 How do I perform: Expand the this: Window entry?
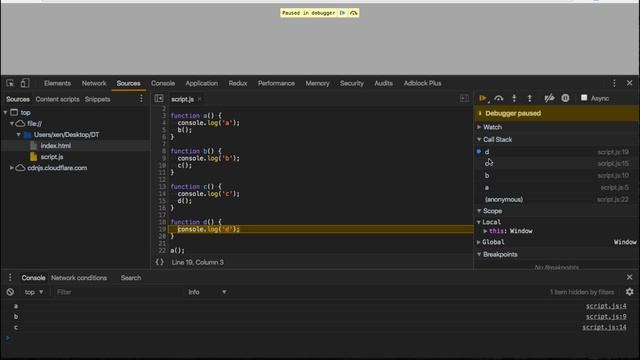tap(485, 231)
